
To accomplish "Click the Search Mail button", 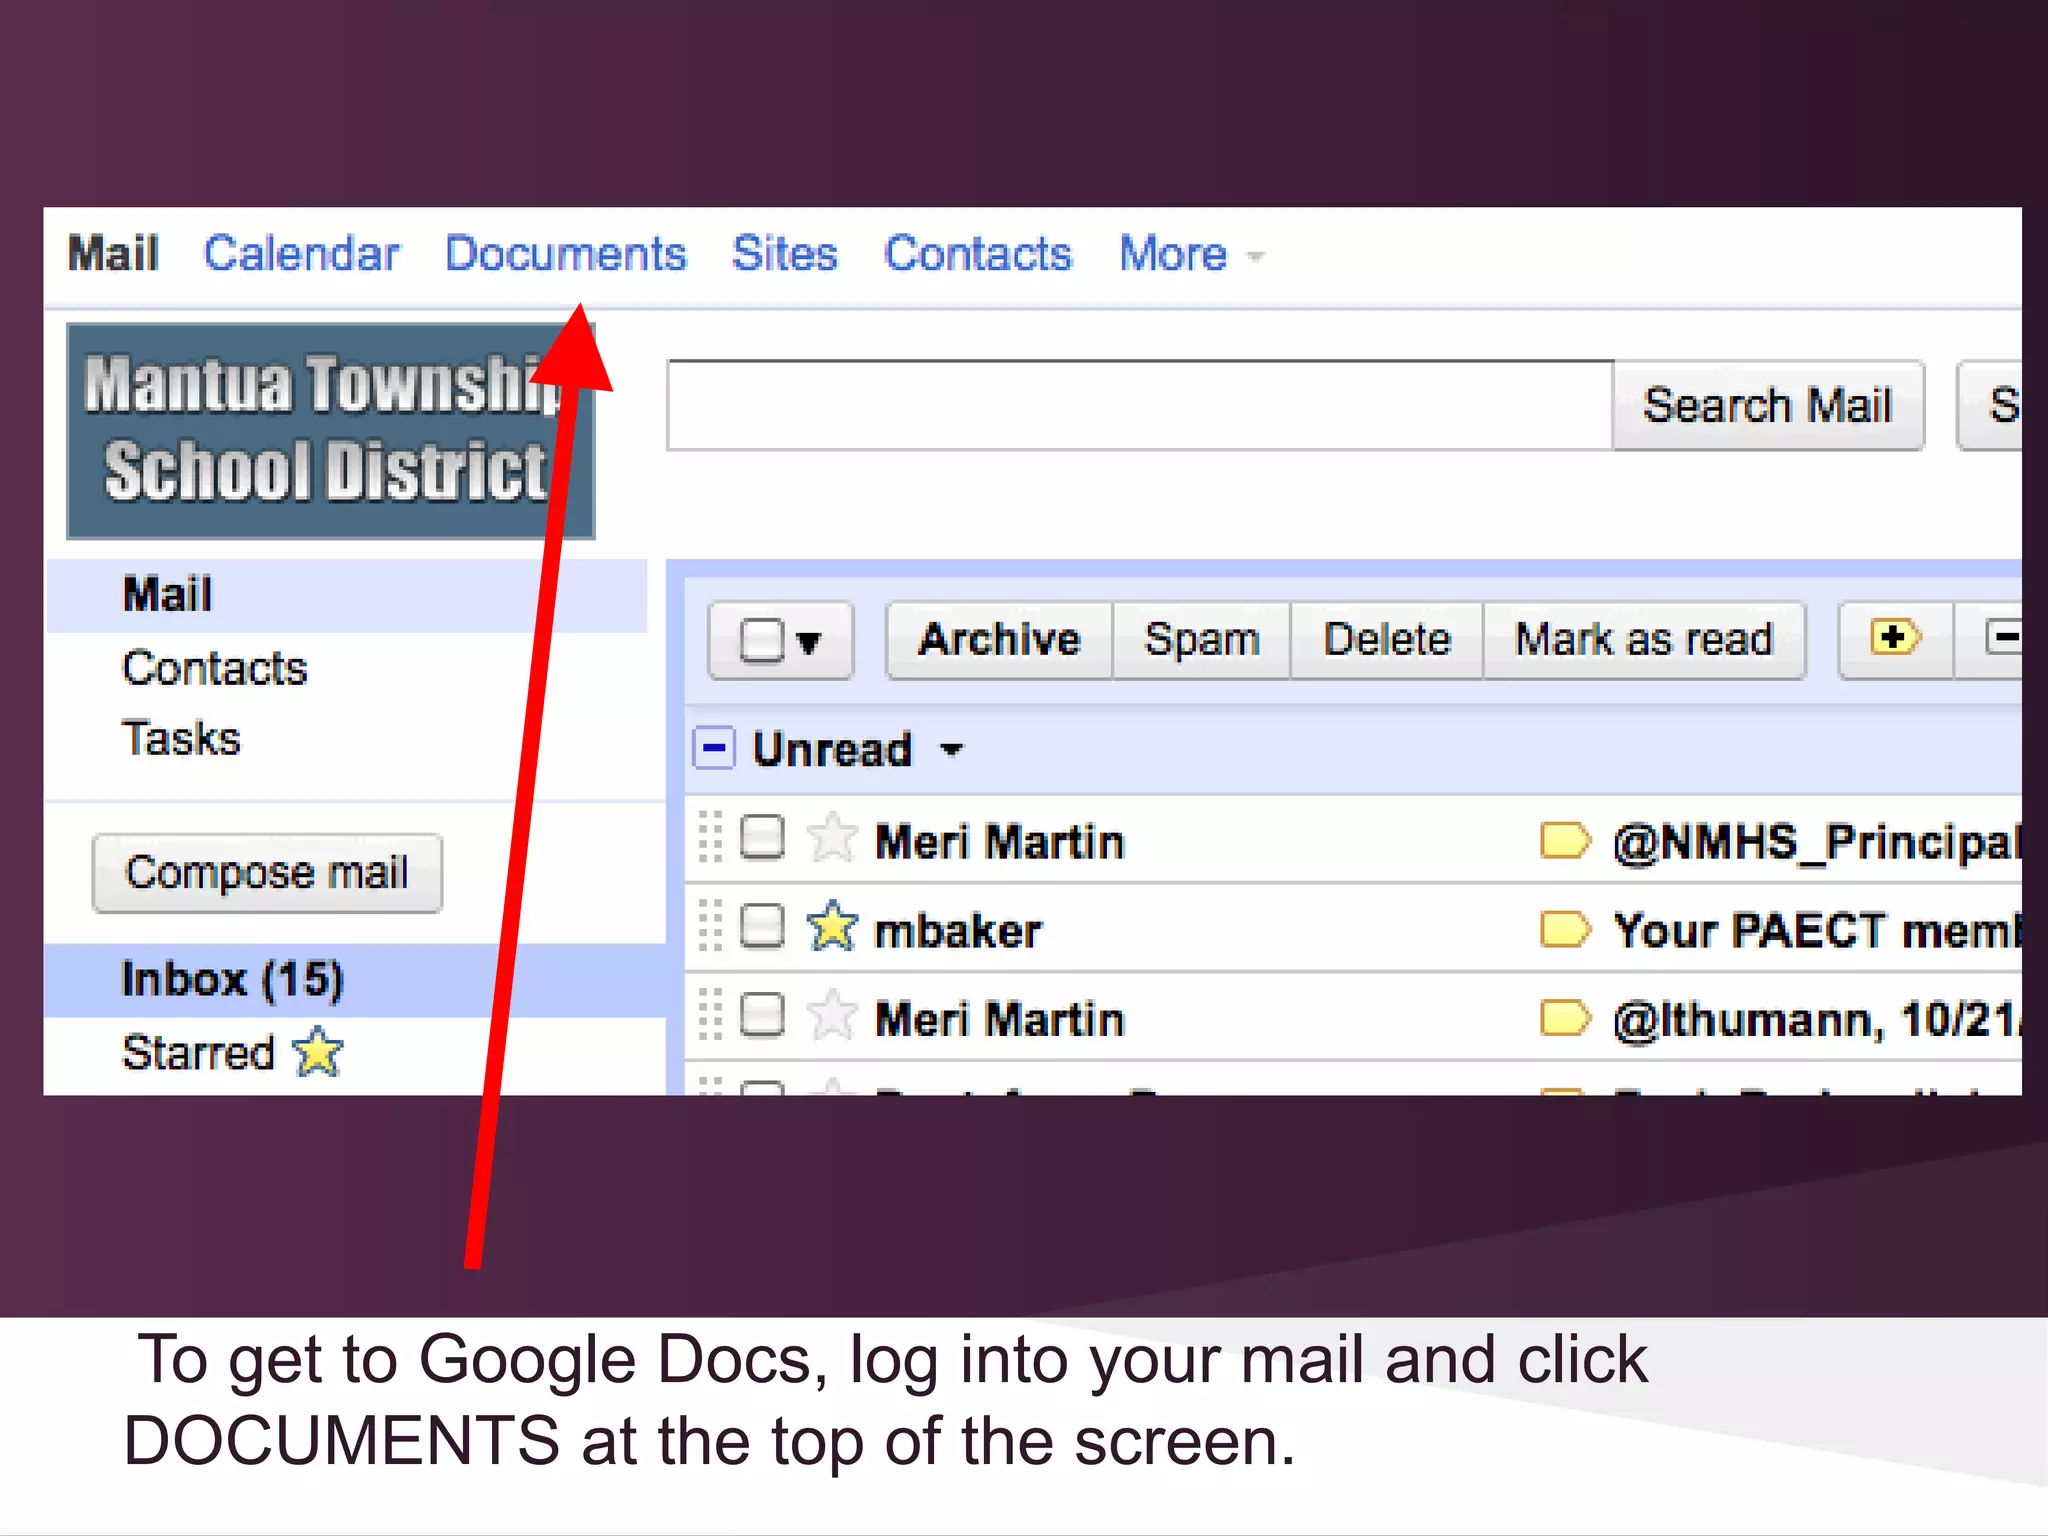I will point(1767,406).
